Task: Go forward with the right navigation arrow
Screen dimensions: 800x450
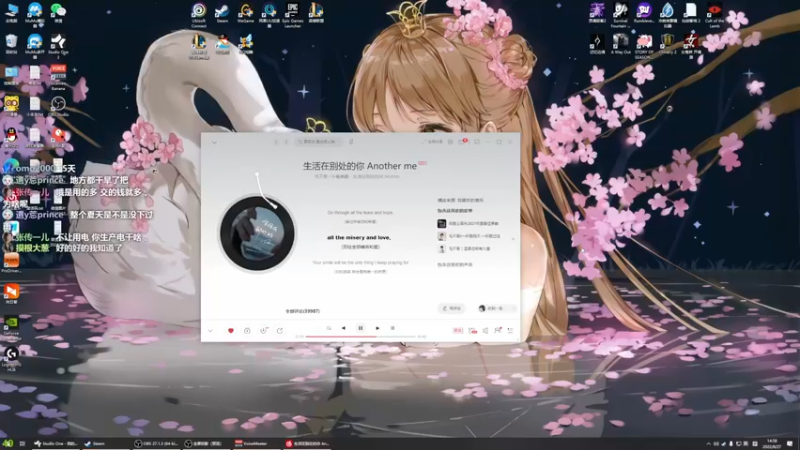Action: tap(286, 142)
